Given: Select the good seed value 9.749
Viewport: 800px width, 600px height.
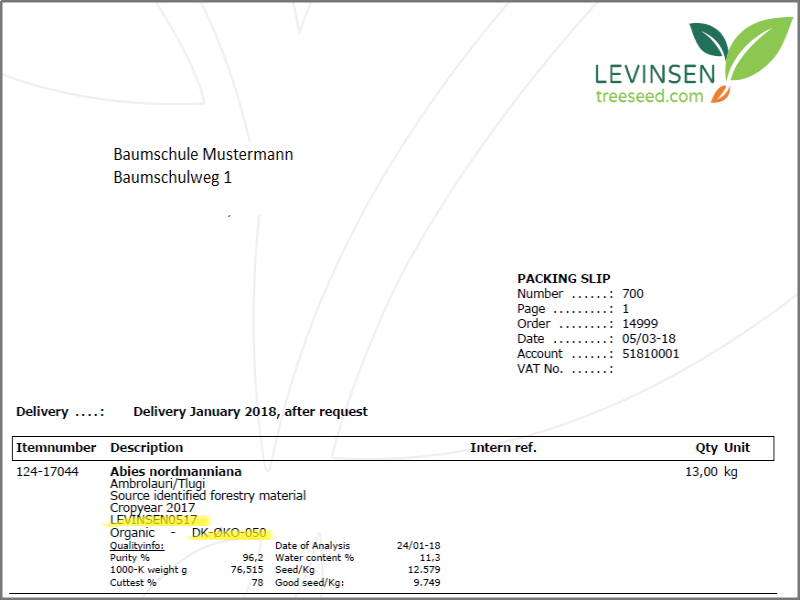Looking at the screenshot, I should coord(427,583).
